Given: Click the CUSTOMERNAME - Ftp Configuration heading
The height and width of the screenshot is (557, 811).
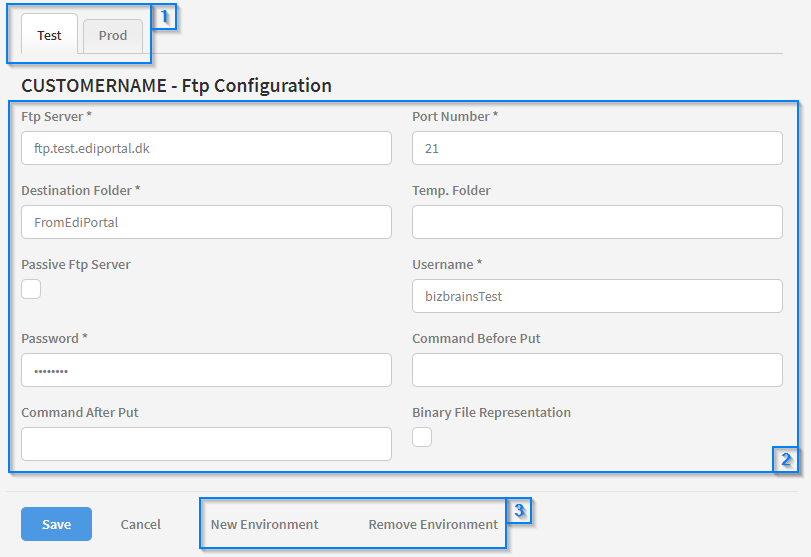Looking at the screenshot, I should pyautogui.click(x=176, y=86).
